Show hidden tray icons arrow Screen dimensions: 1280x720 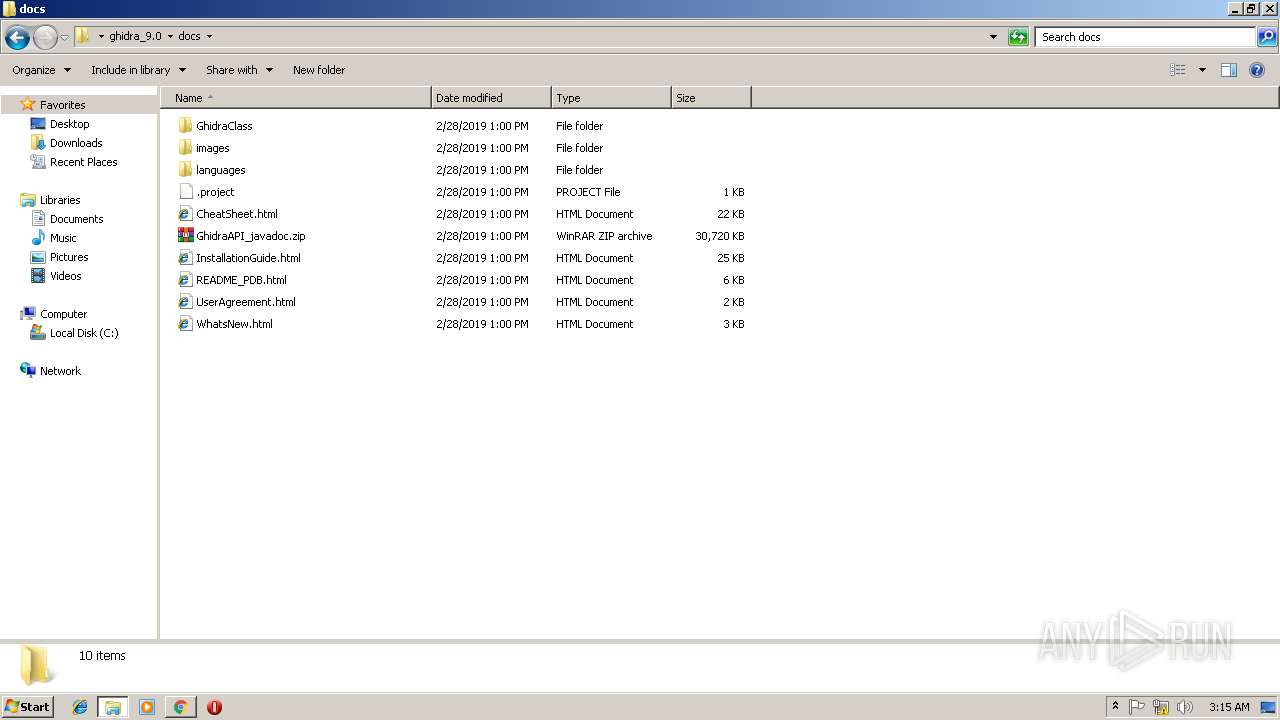[1115, 707]
